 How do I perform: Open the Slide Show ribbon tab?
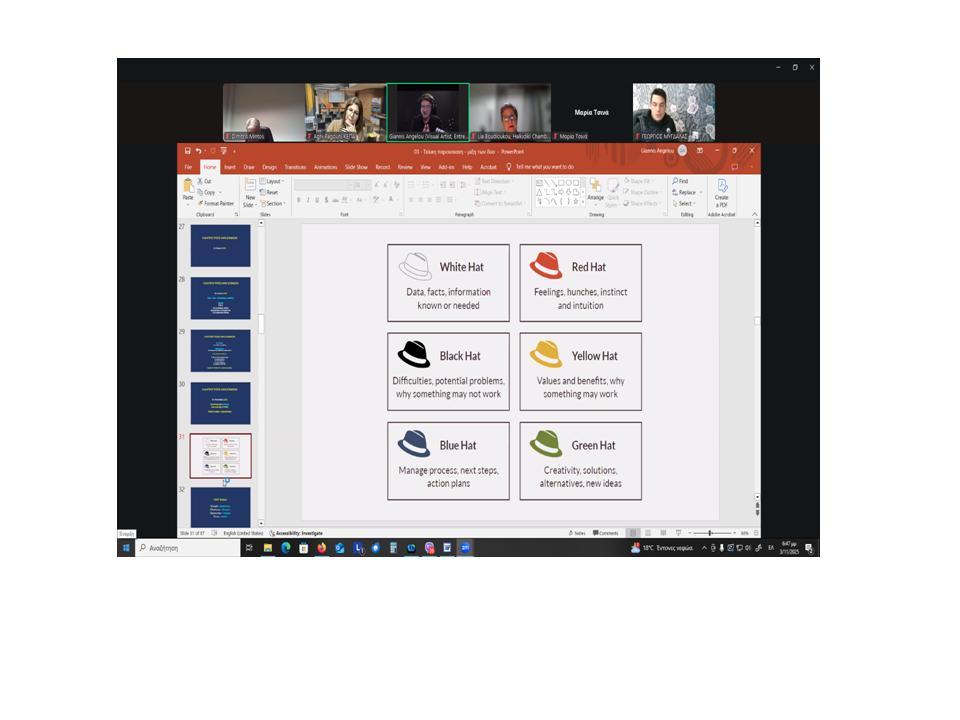(356, 167)
